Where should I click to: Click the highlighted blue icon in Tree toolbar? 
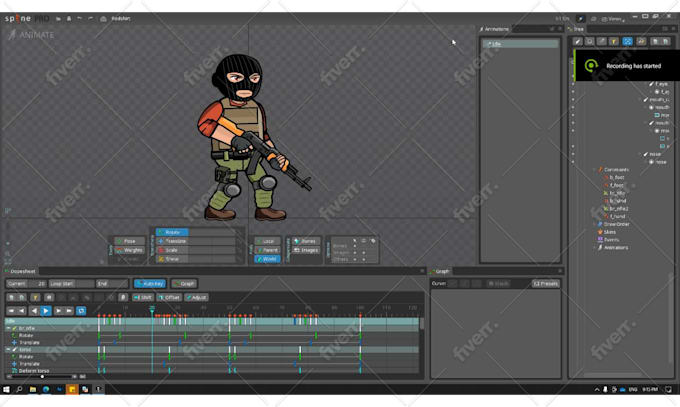627,41
